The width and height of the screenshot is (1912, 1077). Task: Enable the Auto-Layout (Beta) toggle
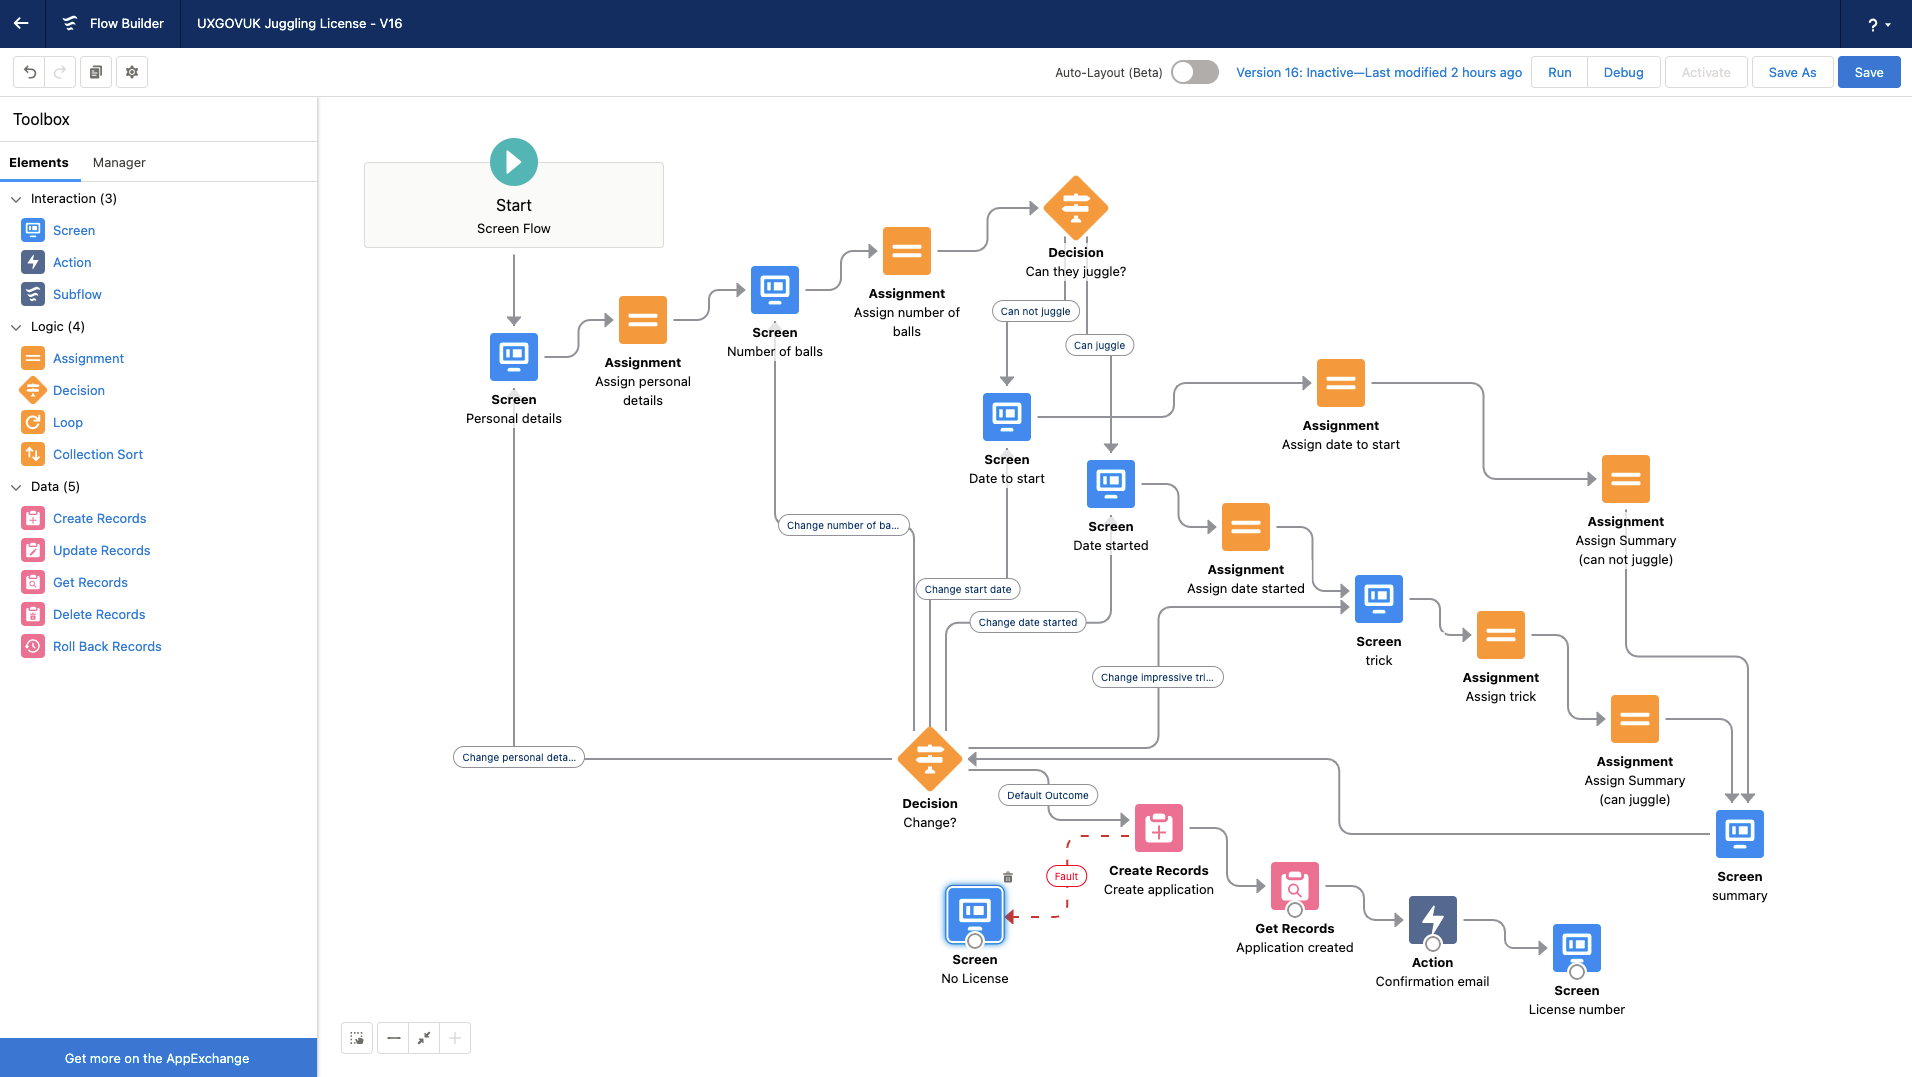coord(1194,72)
